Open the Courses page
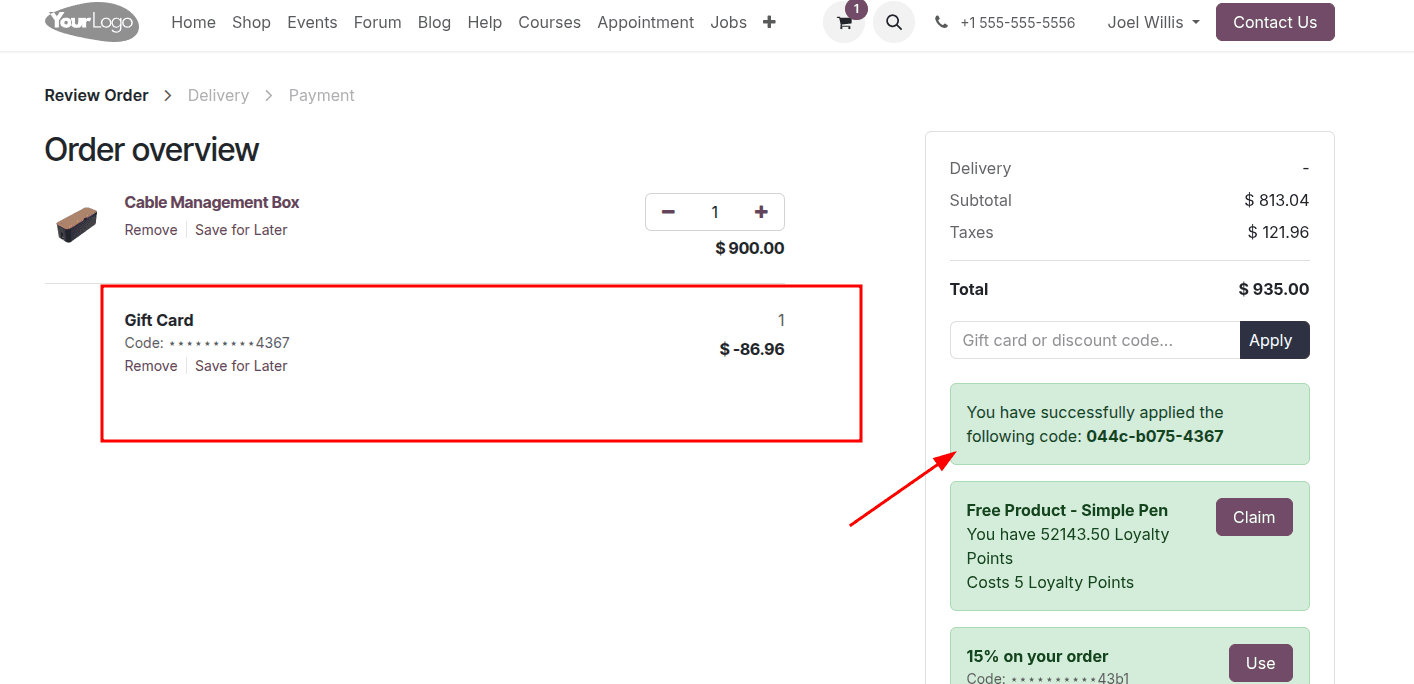The width and height of the screenshot is (1414, 684). (549, 22)
